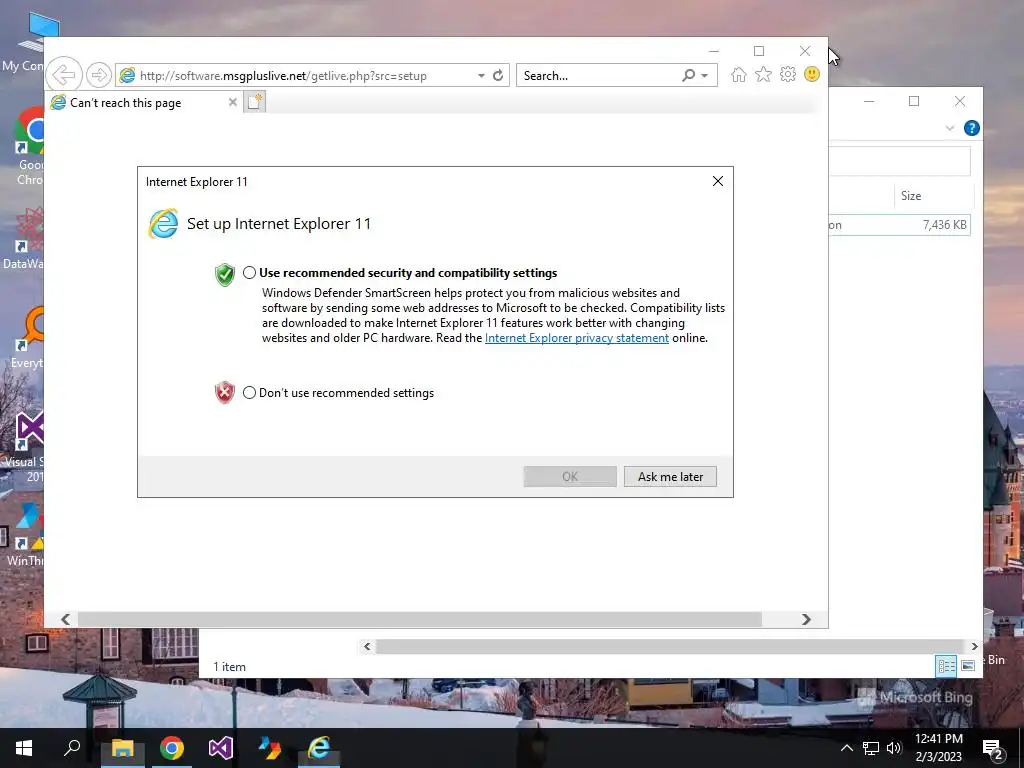Click the magnifier search icon in search box
The image size is (1024, 768).
click(688, 75)
